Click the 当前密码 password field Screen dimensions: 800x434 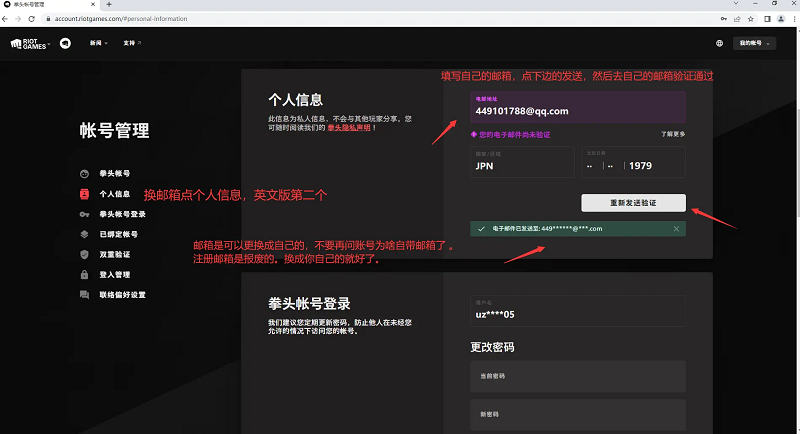coord(578,376)
